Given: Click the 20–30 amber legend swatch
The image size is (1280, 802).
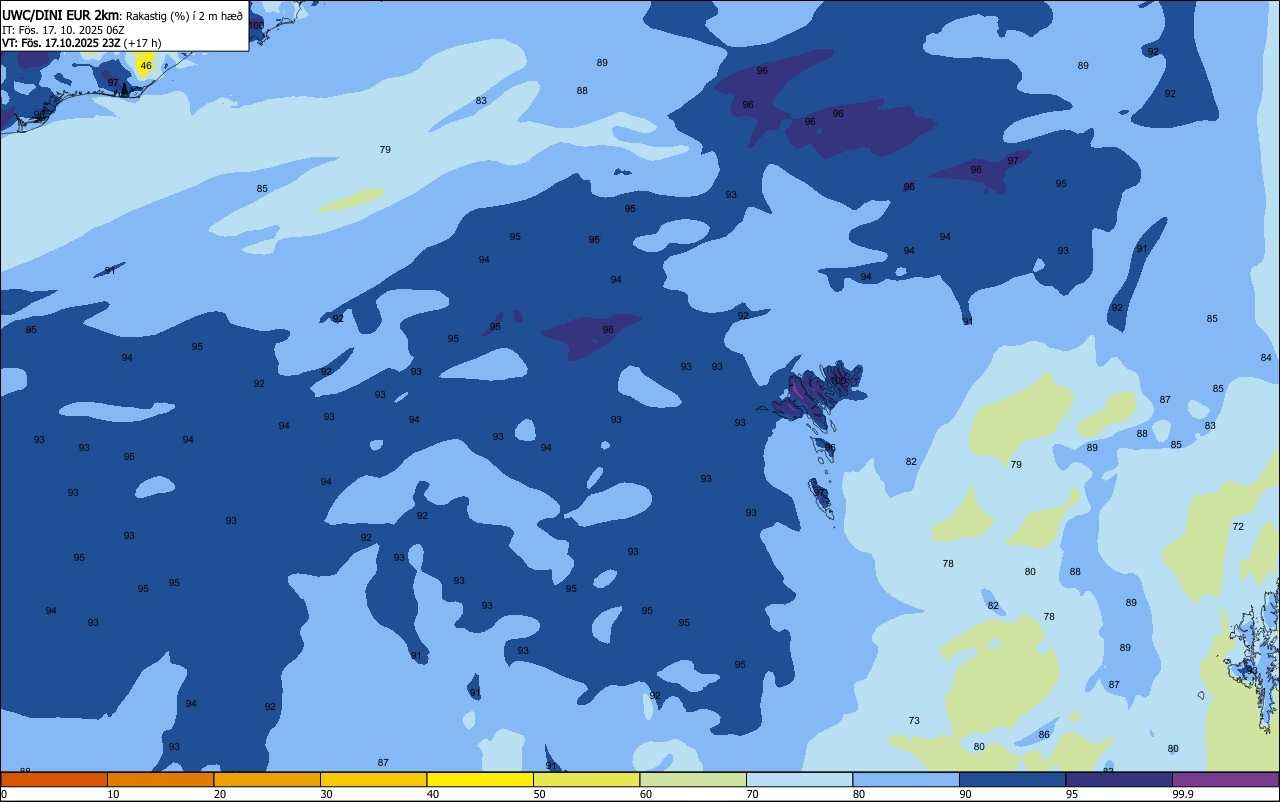Looking at the screenshot, I should [x=267, y=779].
